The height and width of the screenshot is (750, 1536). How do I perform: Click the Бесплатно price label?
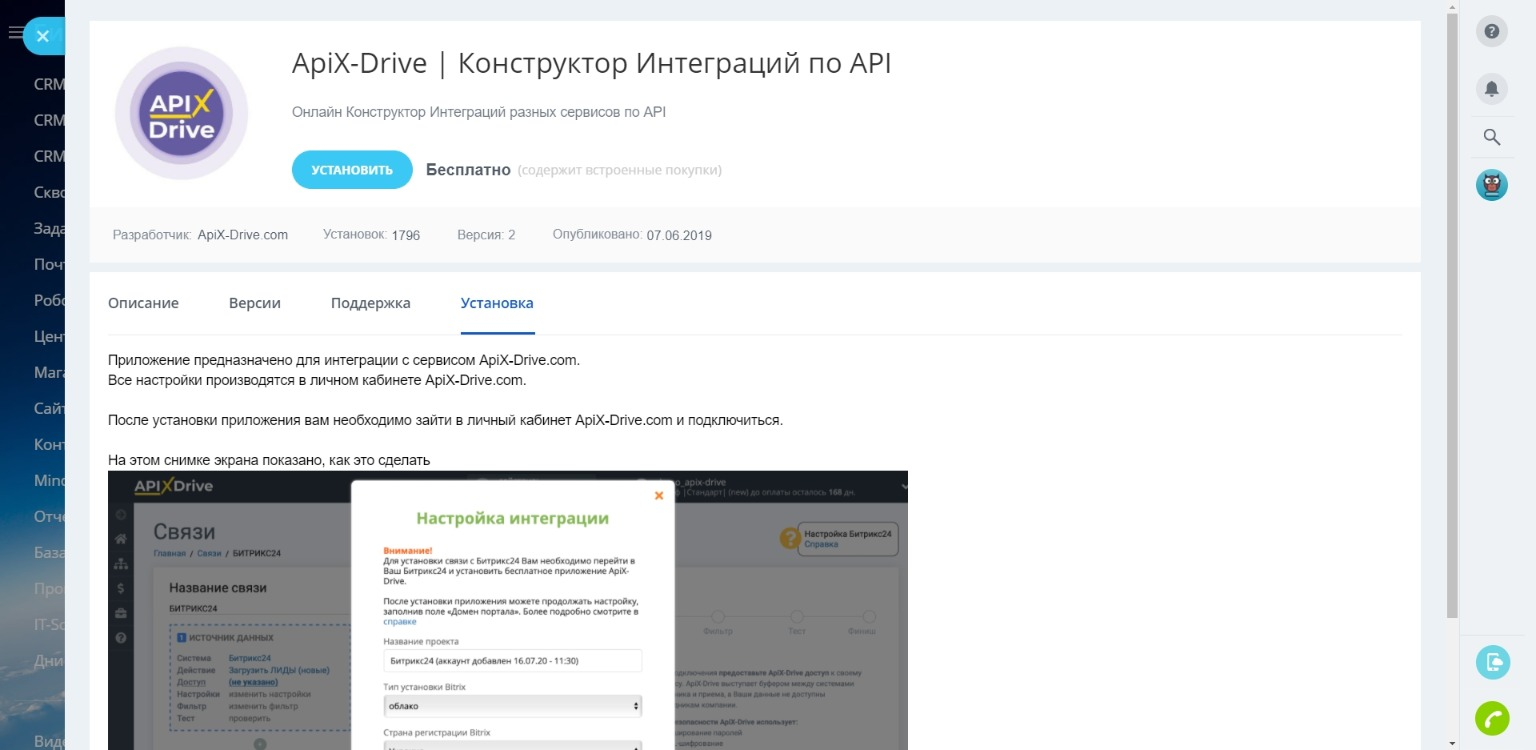(468, 170)
